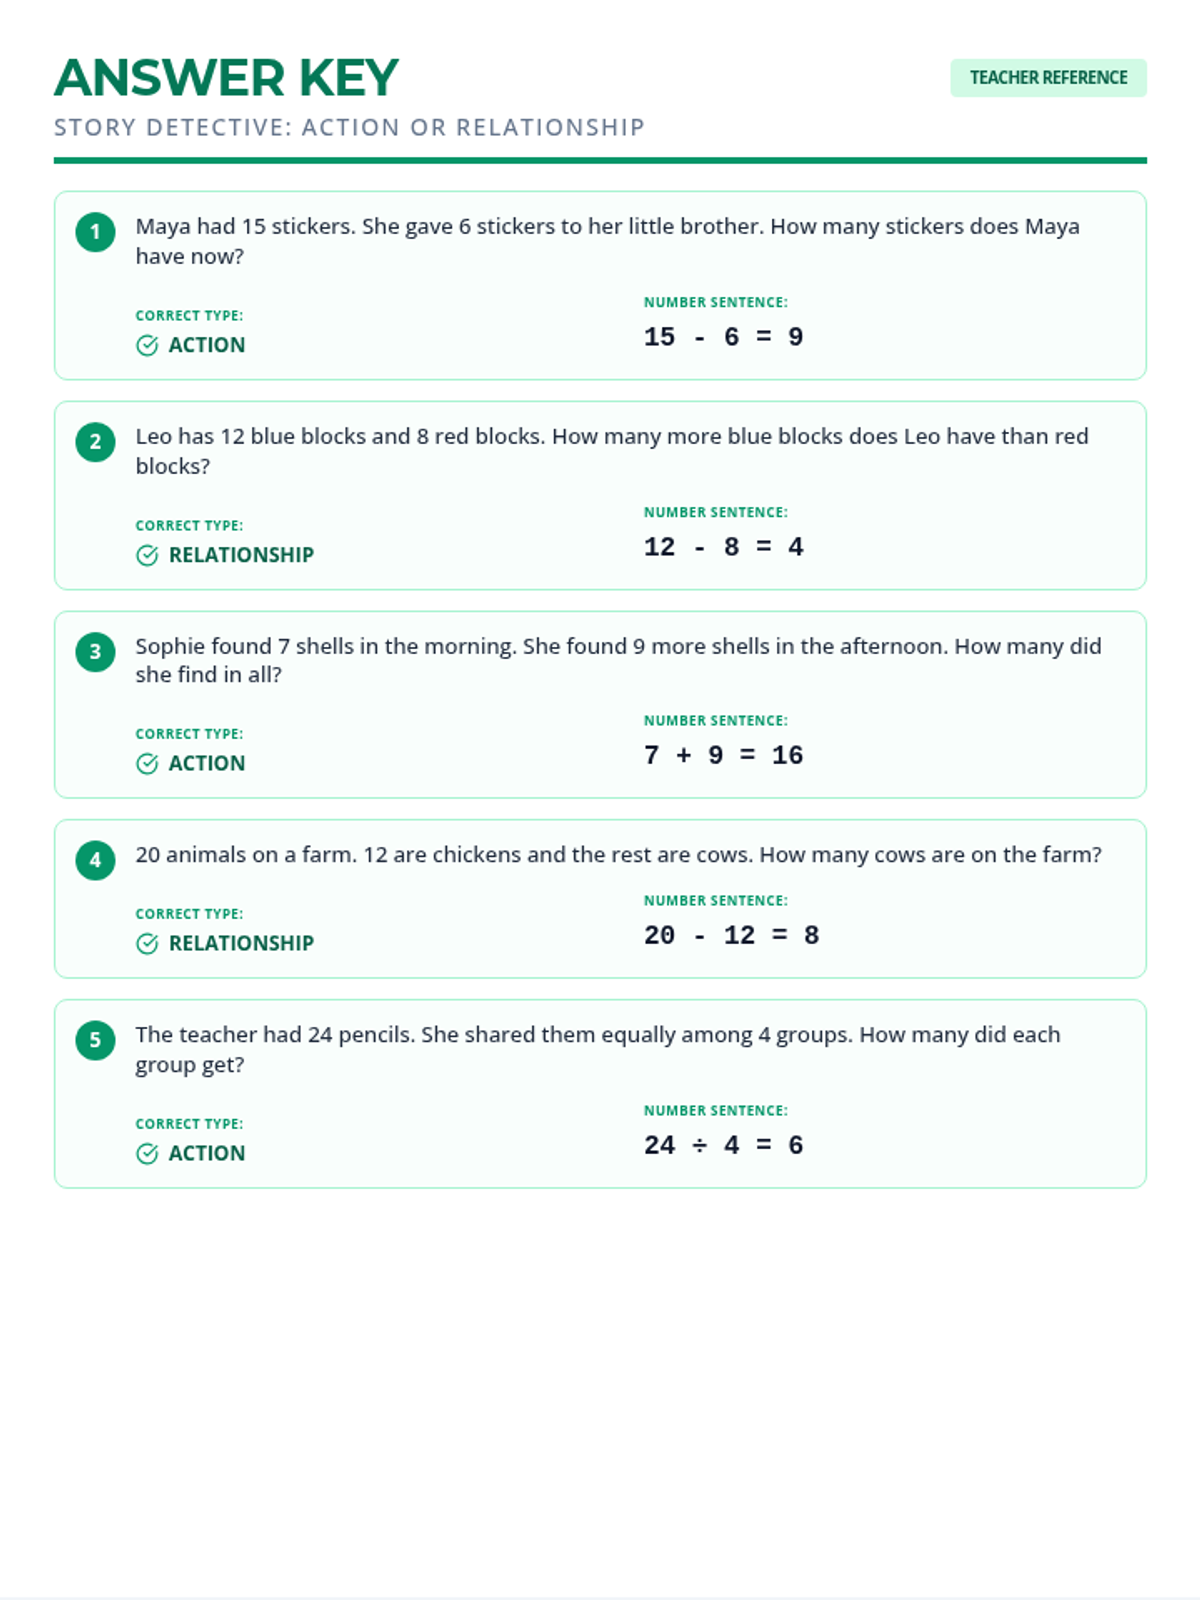Click the checkmark icon beside question 4's RELATIONSHIP
The width and height of the screenshot is (1200, 1600).
pyautogui.click(x=147, y=944)
